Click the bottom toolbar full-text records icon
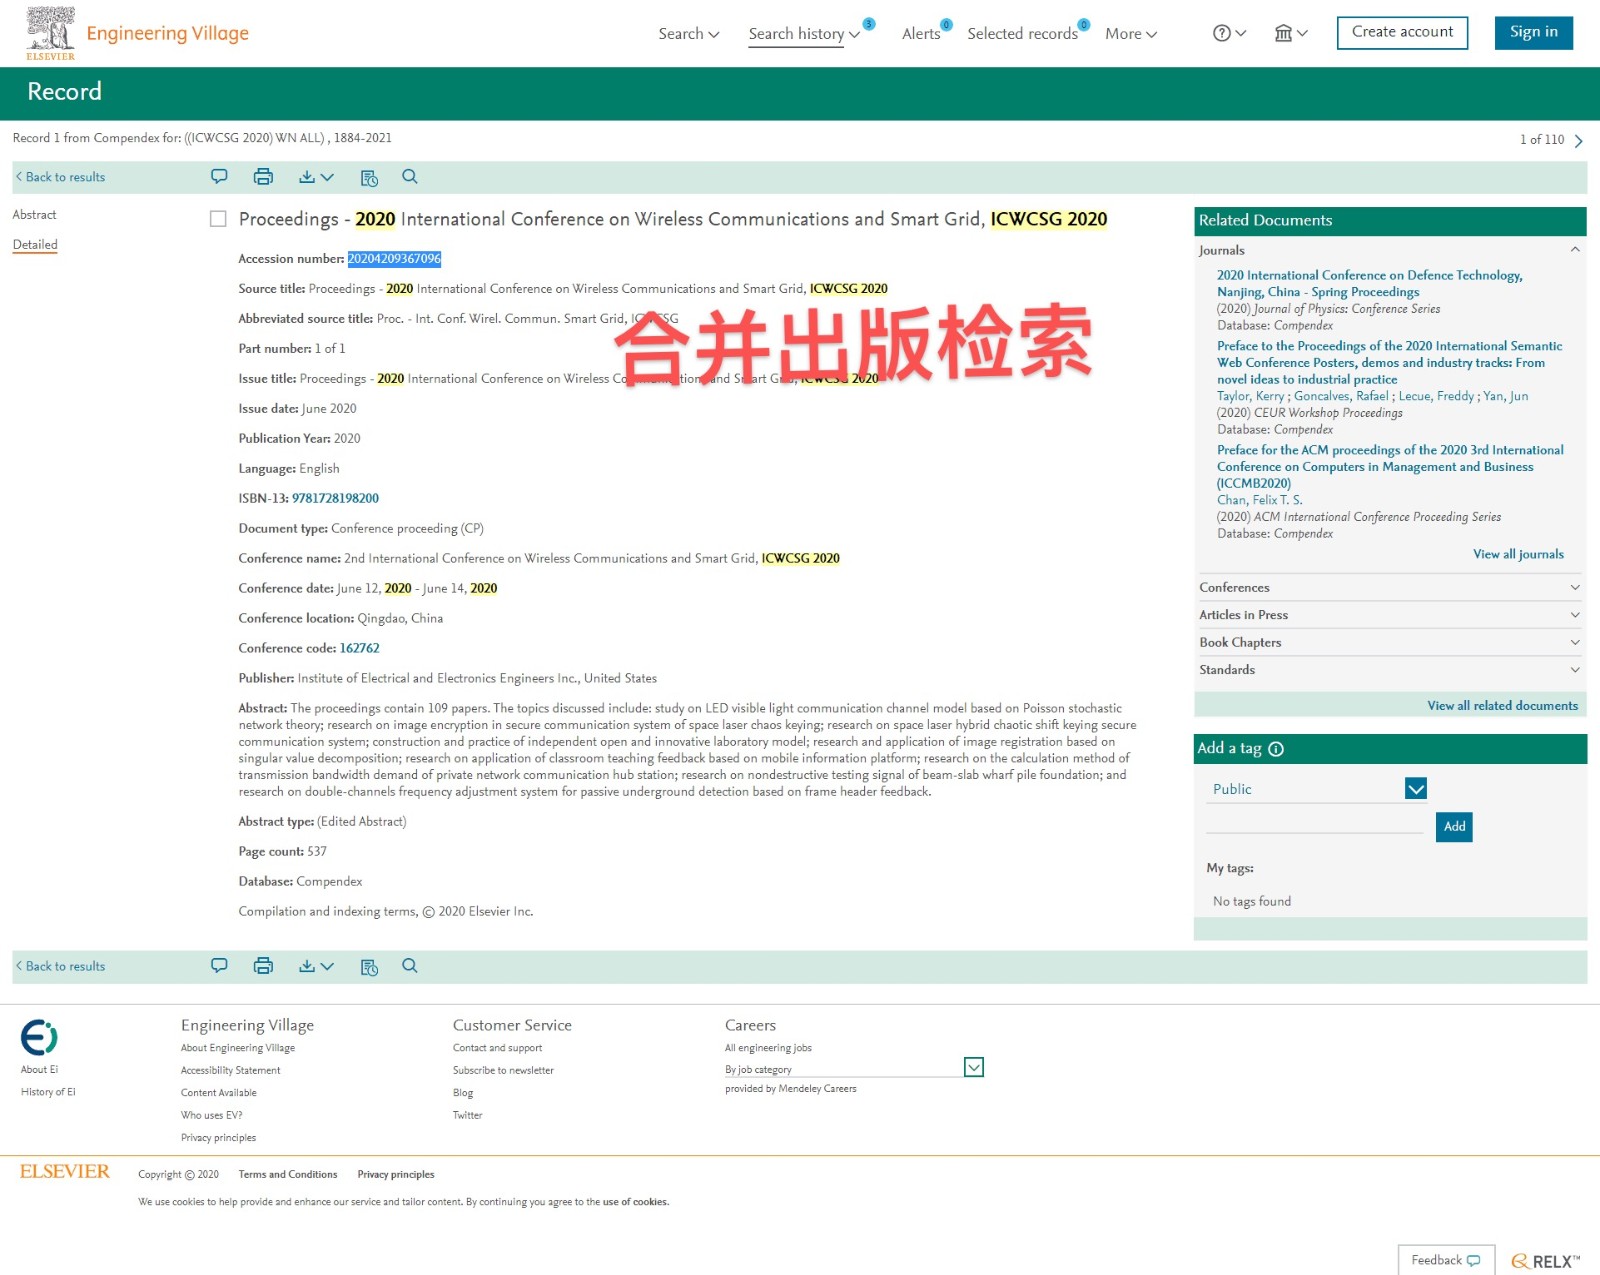Screen dimensions: 1600x1275 (x=369, y=967)
